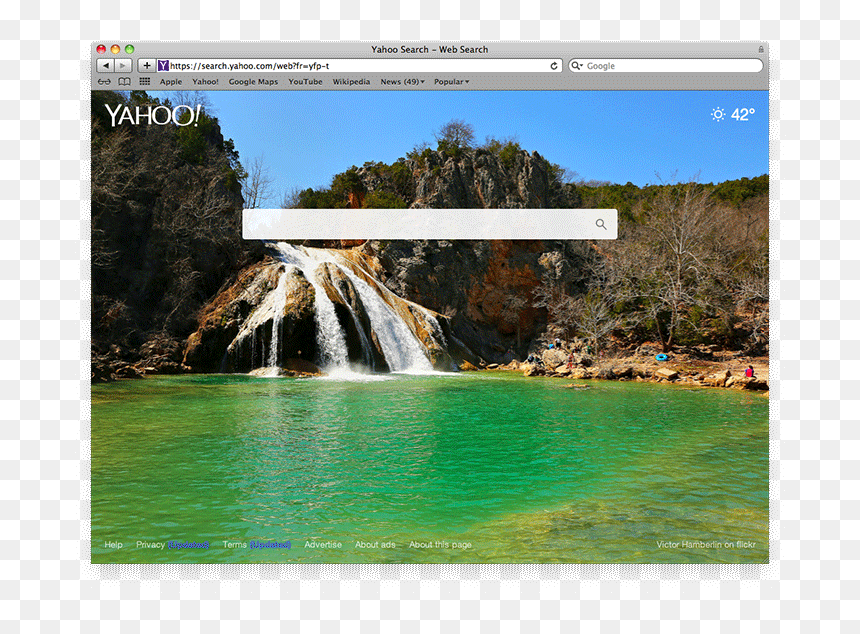The image size is (860, 634).
Task: Open the Google Maps bookmark
Action: tap(253, 82)
